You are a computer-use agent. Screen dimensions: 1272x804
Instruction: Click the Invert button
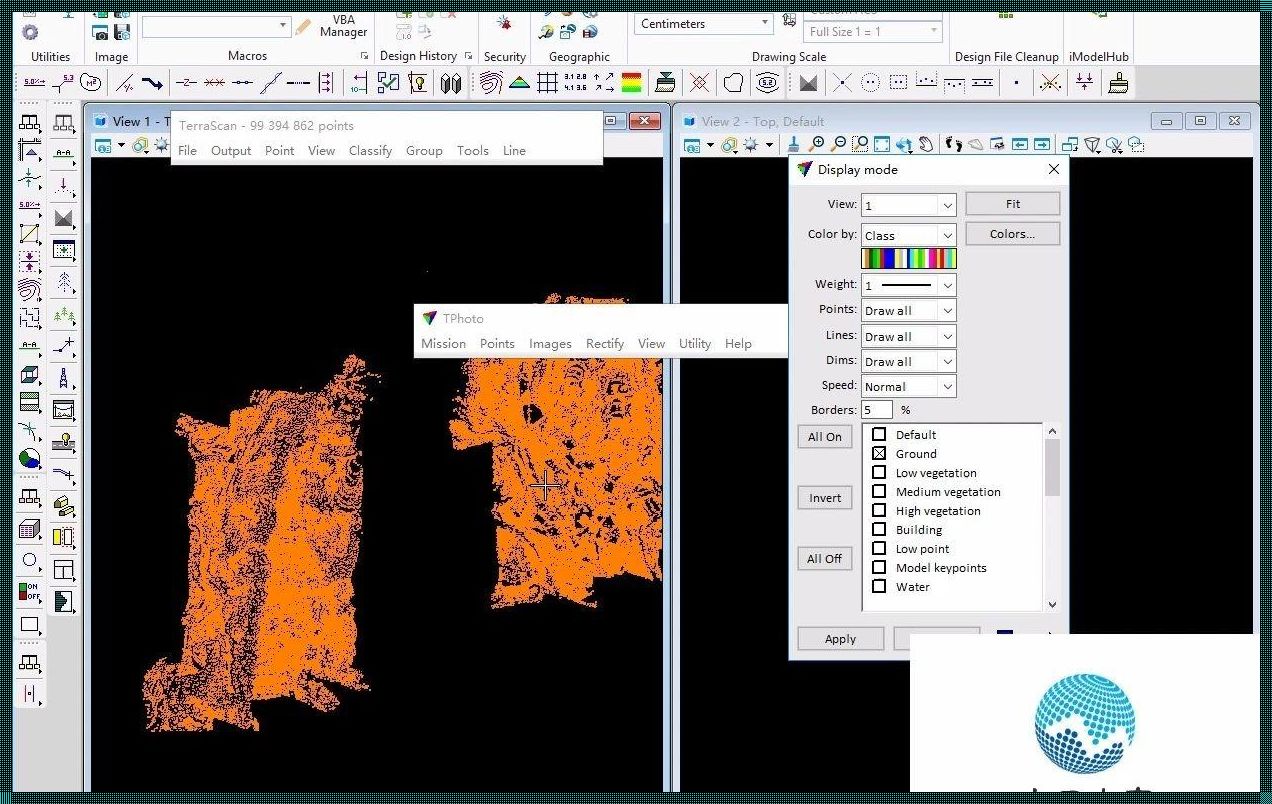[x=825, y=497]
